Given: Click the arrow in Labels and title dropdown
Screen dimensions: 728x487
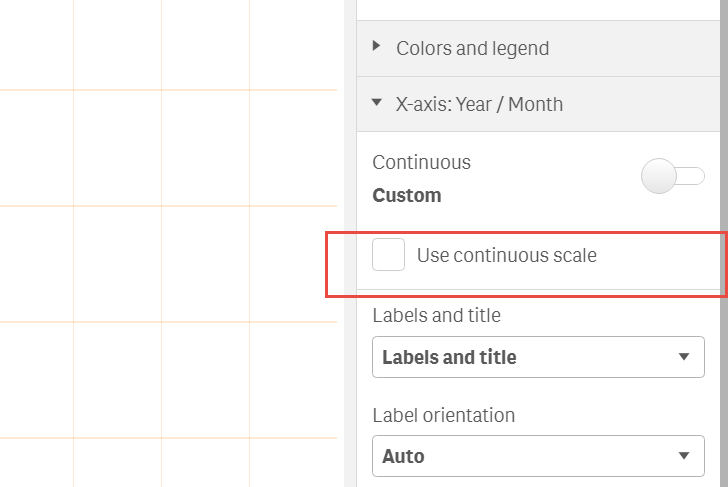Looking at the screenshot, I should click(x=684, y=357).
